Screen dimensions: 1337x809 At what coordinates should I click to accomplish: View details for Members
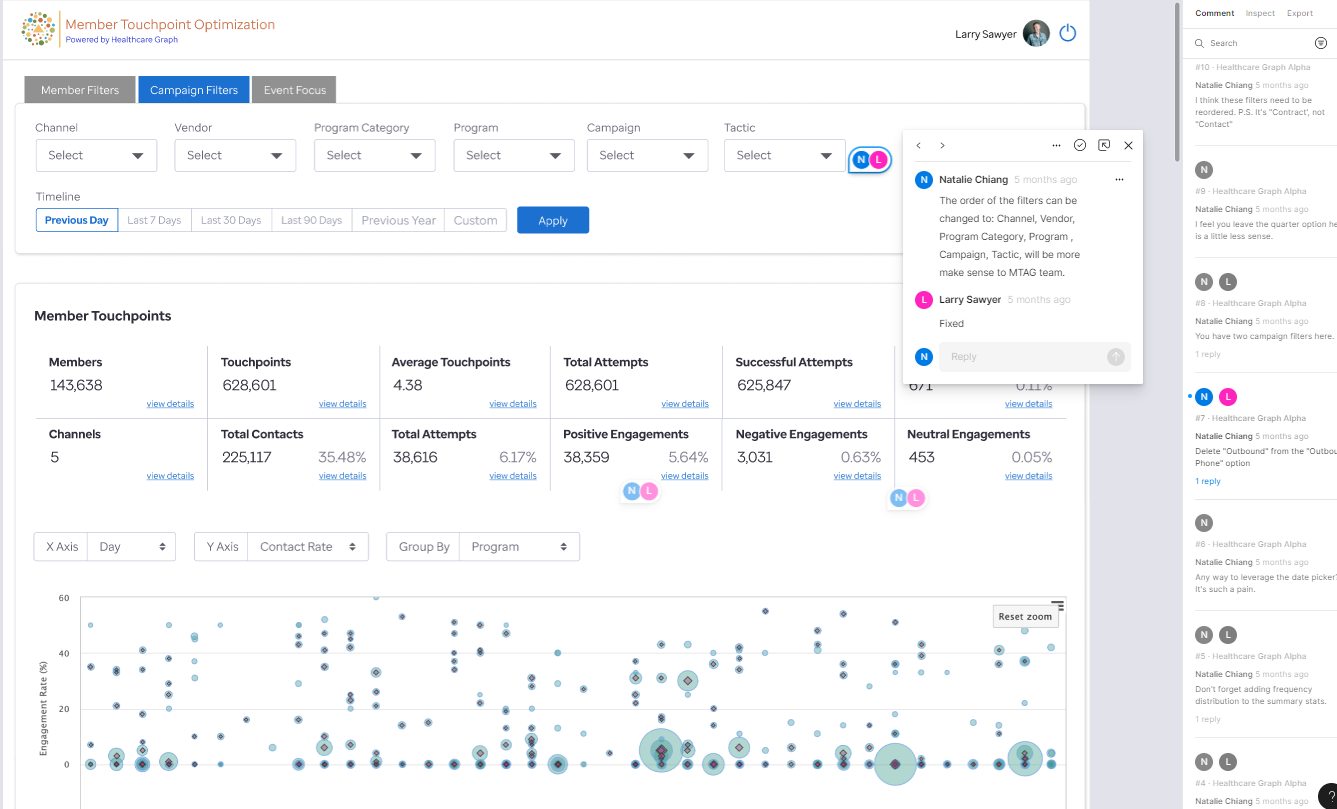tap(170, 404)
